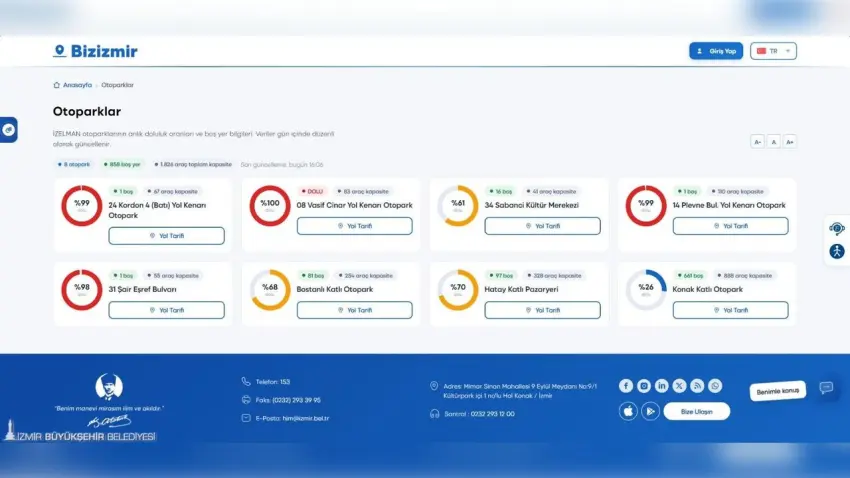Click the Faks number fax icon
Screen dimensions: 850x478
[246, 400]
